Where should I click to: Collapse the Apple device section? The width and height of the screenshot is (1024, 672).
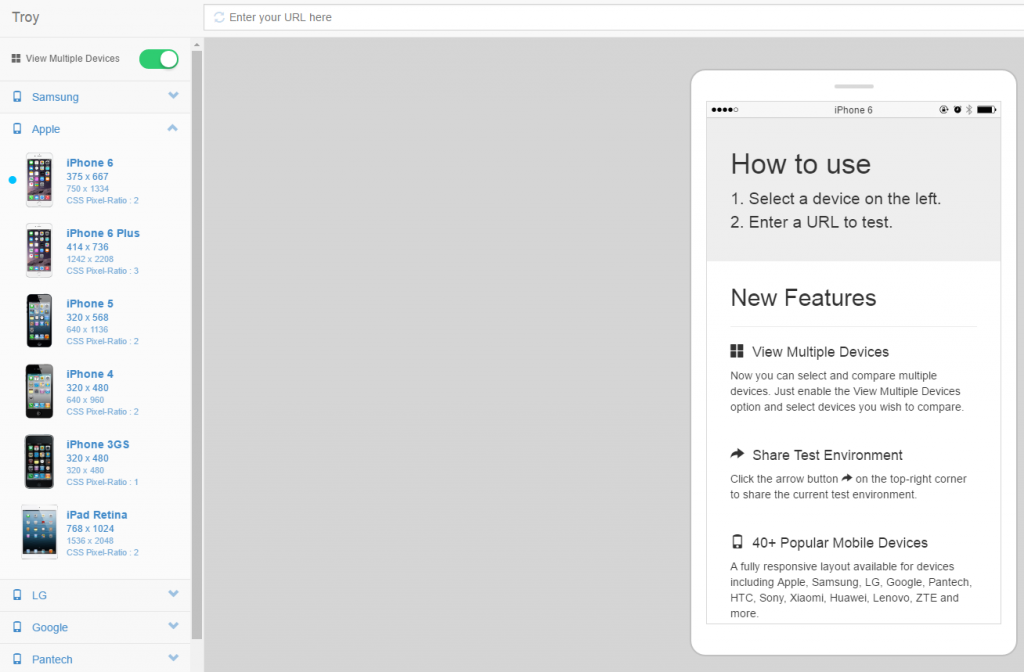click(x=173, y=128)
